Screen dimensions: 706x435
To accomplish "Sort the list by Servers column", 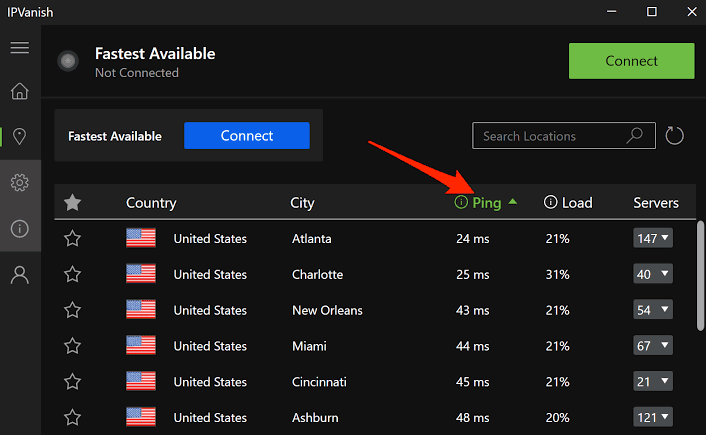I will (x=656, y=203).
